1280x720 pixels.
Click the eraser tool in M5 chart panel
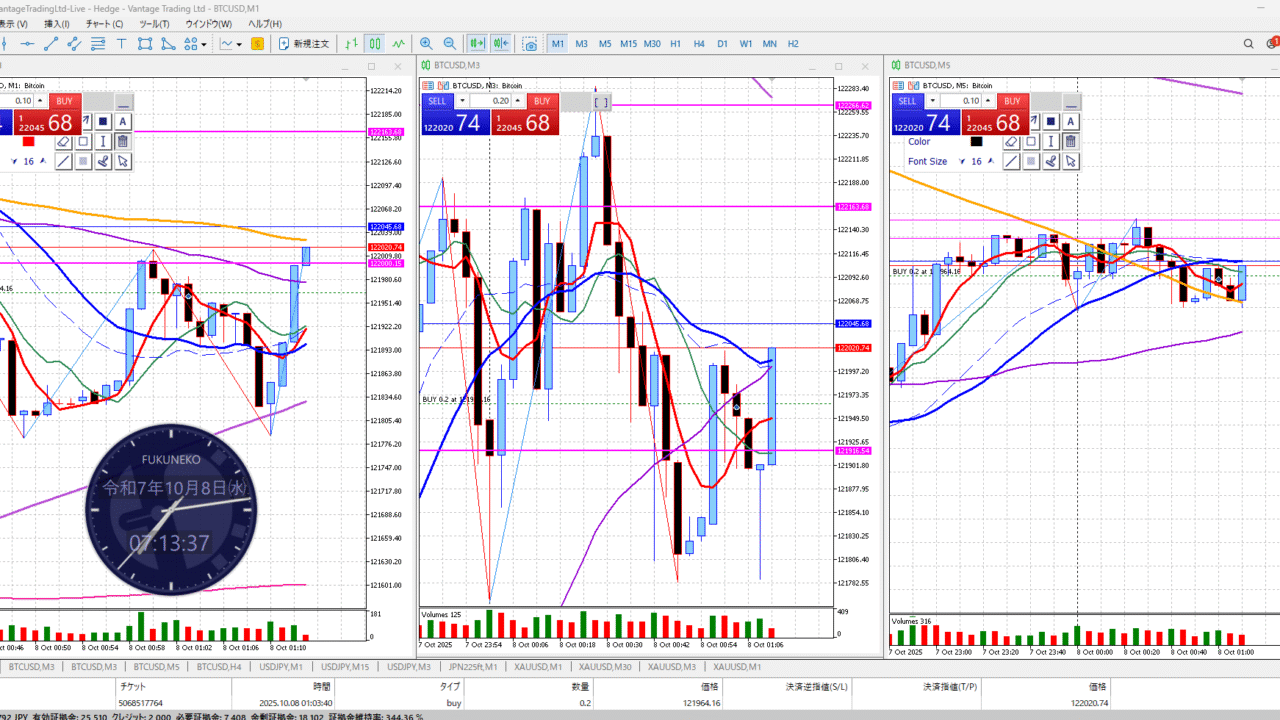click(1011, 142)
